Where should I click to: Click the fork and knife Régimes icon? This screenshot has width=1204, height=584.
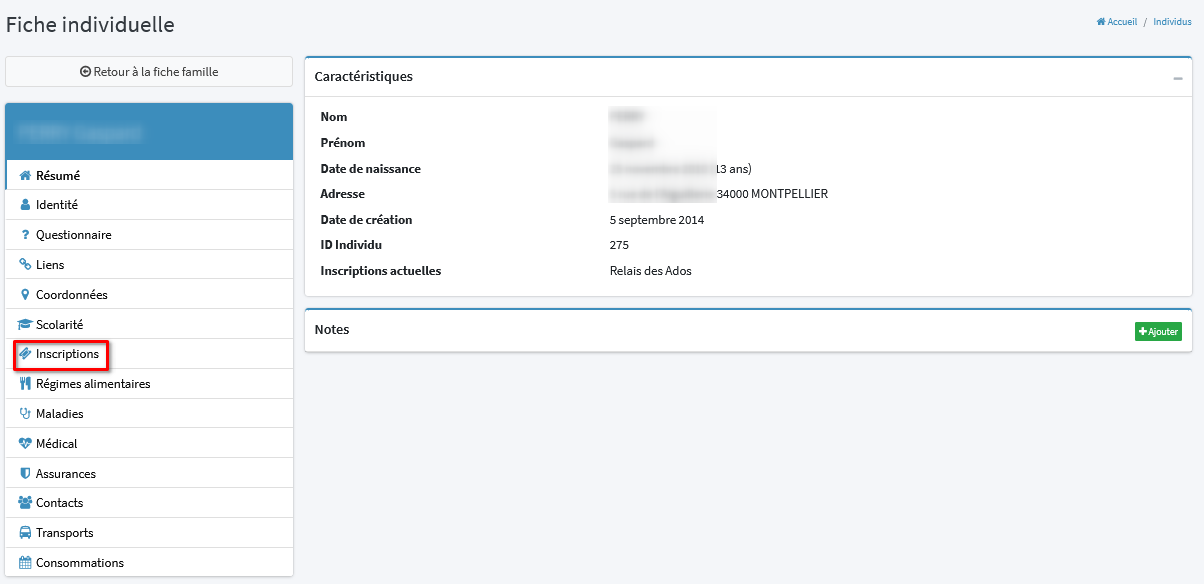coord(26,384)
